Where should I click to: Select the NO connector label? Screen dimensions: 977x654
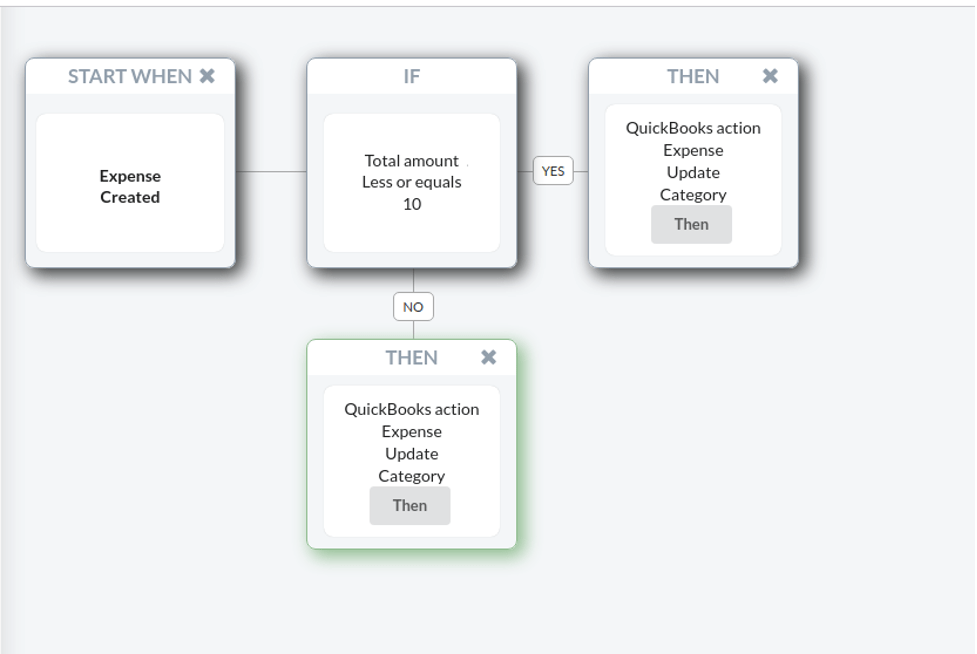coord(413,307)
